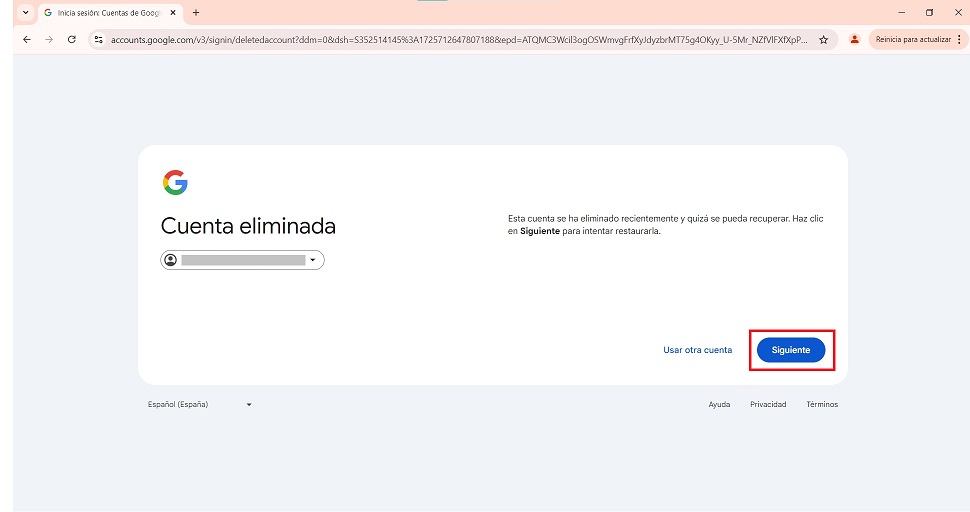Click the blue Siguiente button

click(x=791, y=350)
